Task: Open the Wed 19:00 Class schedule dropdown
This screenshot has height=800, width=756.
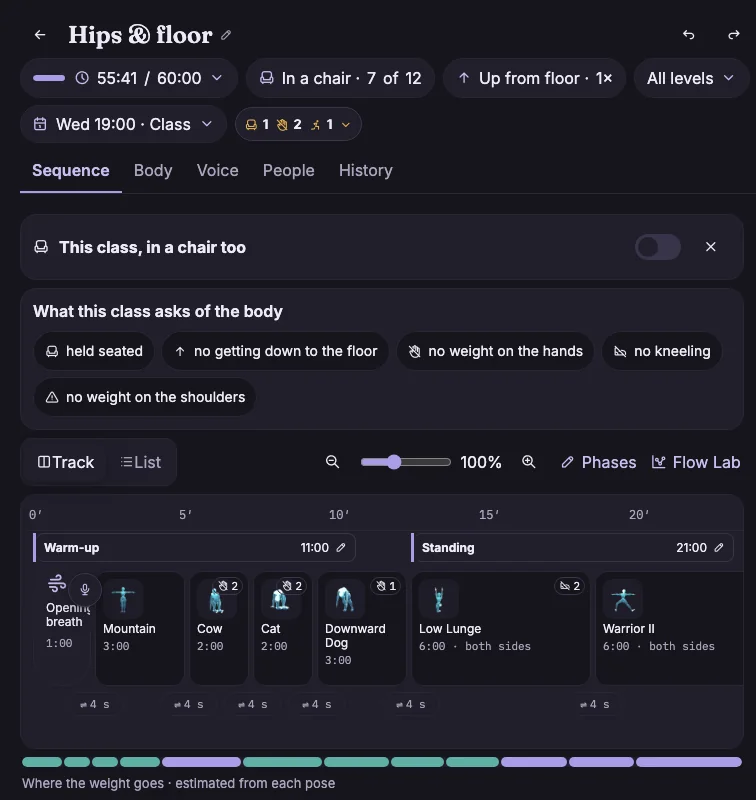Action: point(123,124)
